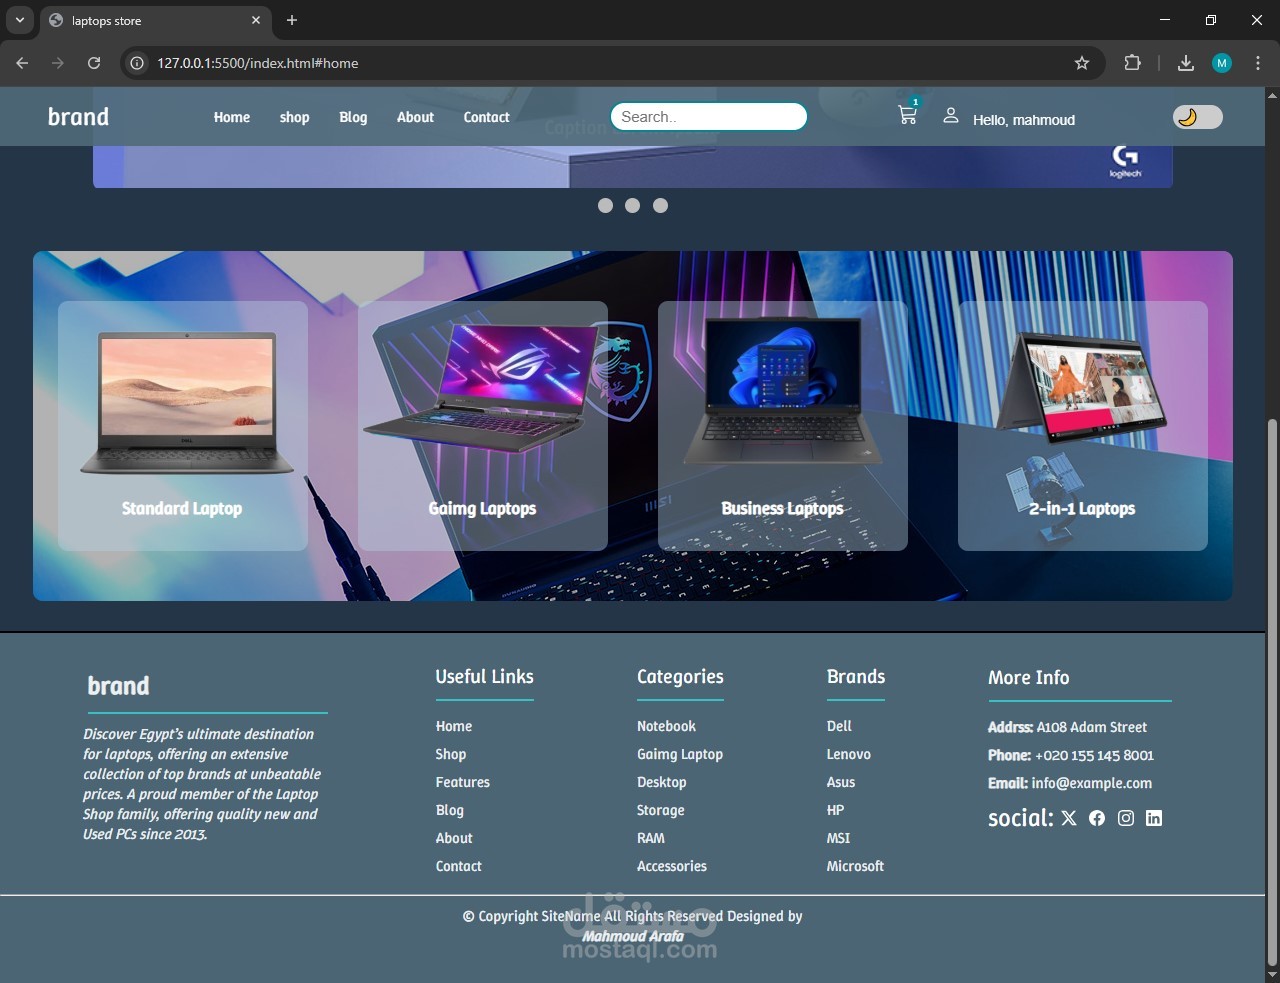Click footer Useful Links Contact
The width and height of the screenshot is (1280, 983).
(x=459, y=866)
